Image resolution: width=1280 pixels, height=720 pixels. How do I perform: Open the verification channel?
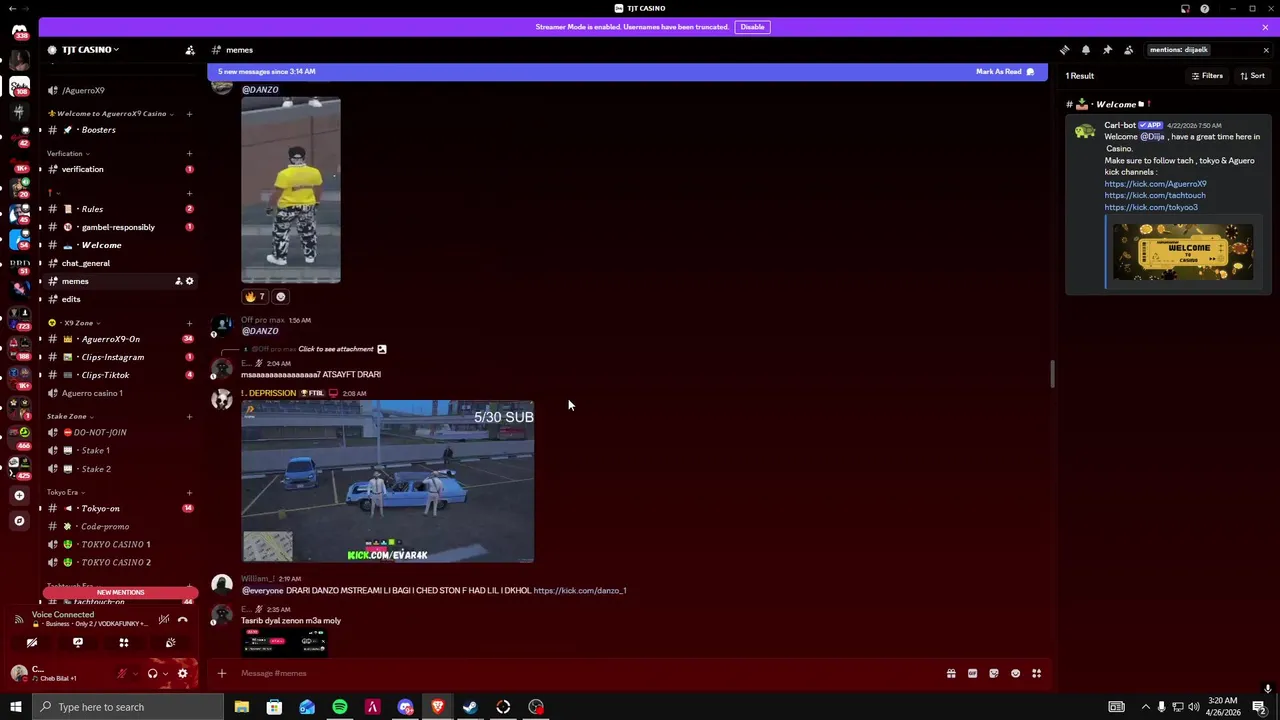[x=120, y=169]
